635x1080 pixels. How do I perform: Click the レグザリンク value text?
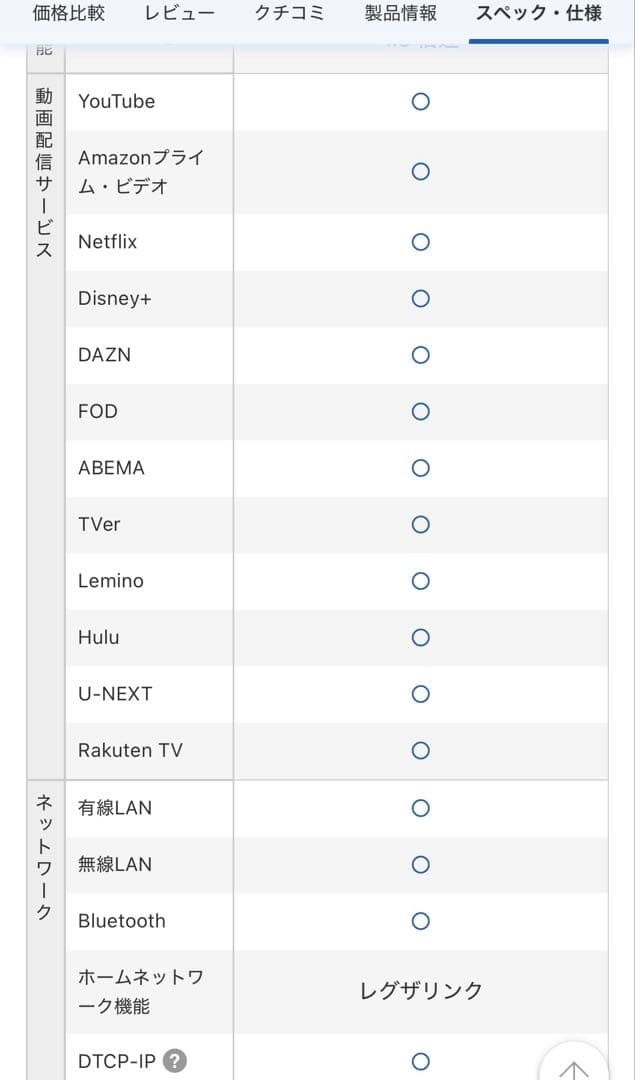pos(421,991)
